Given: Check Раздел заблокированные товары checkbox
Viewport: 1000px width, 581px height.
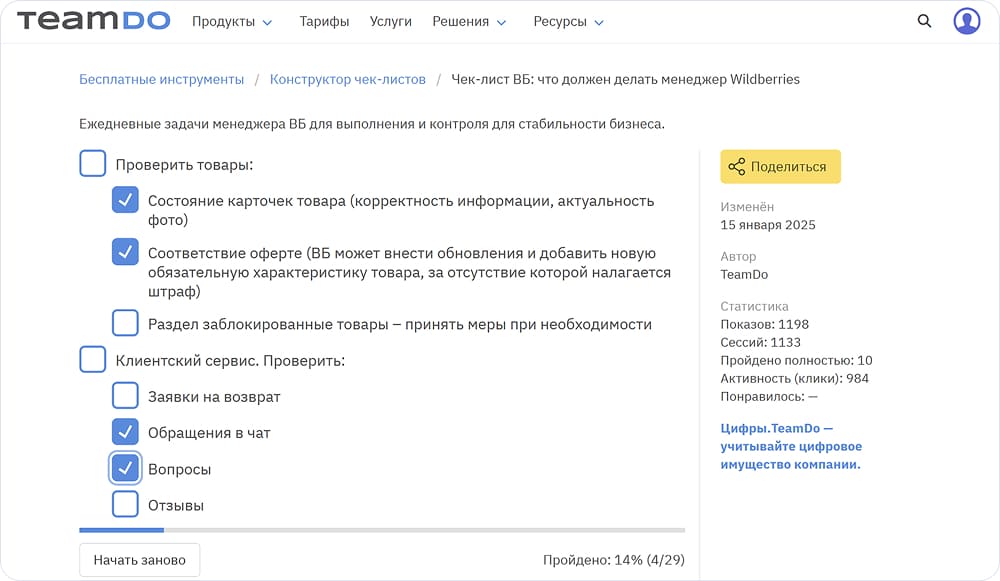Looking at the screenshot, I should (x=125, y=323).
